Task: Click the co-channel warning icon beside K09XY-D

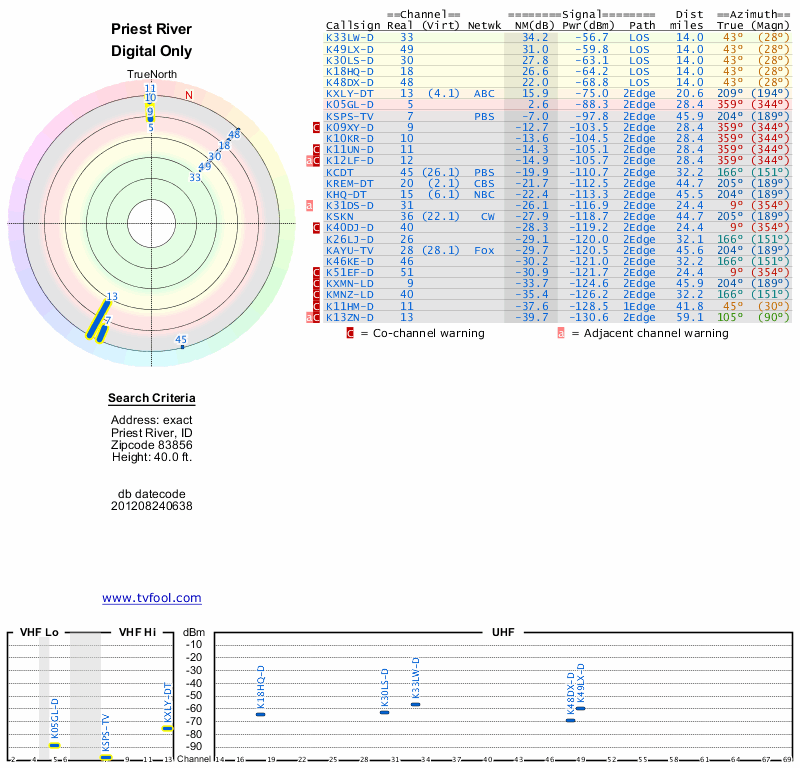Action: pos(317,128)
